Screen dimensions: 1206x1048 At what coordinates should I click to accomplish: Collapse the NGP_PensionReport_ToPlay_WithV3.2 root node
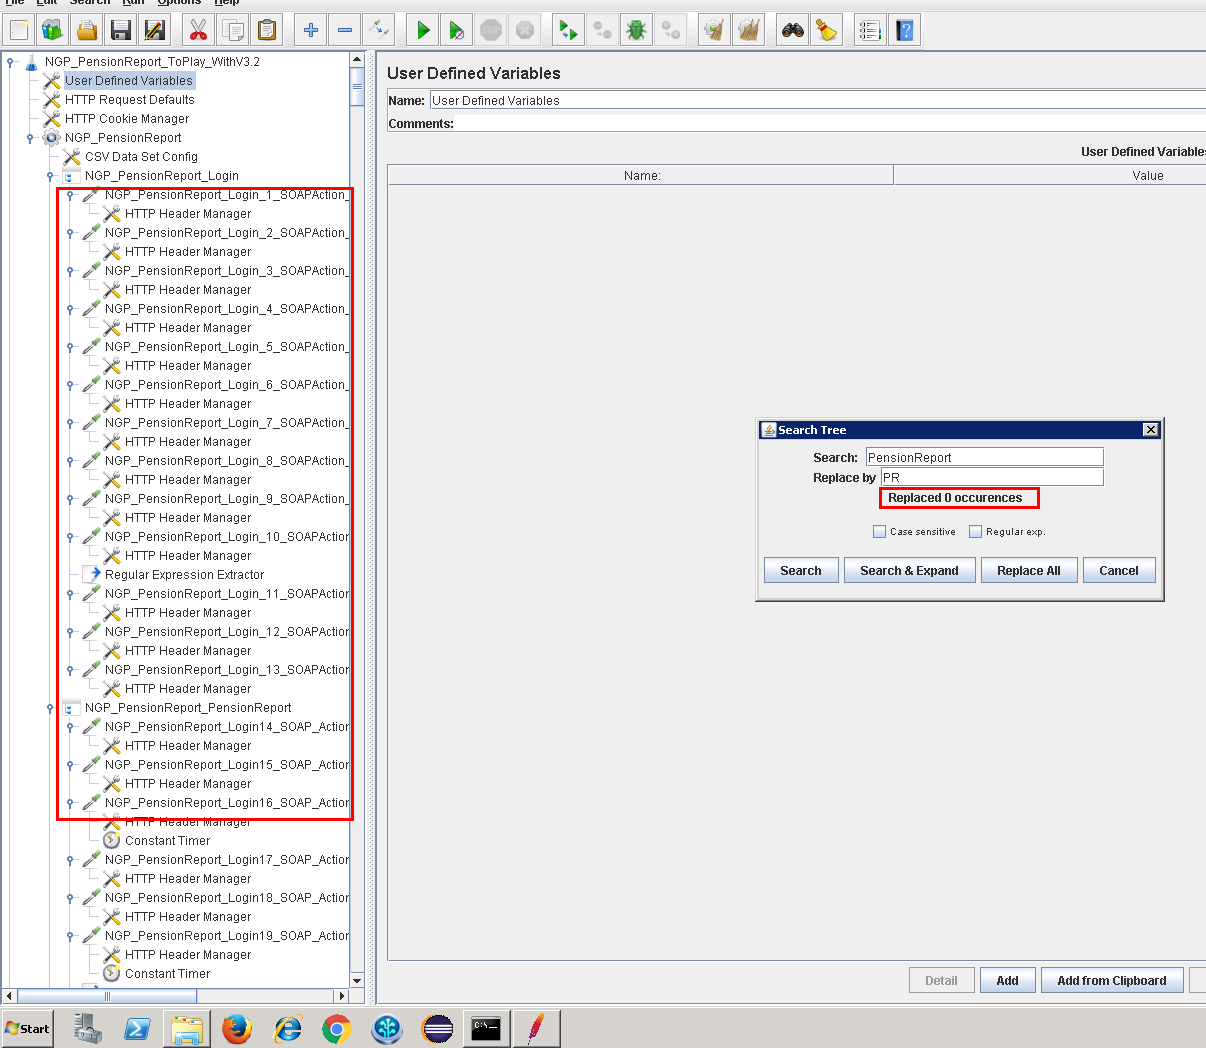(x=9, y=60)
